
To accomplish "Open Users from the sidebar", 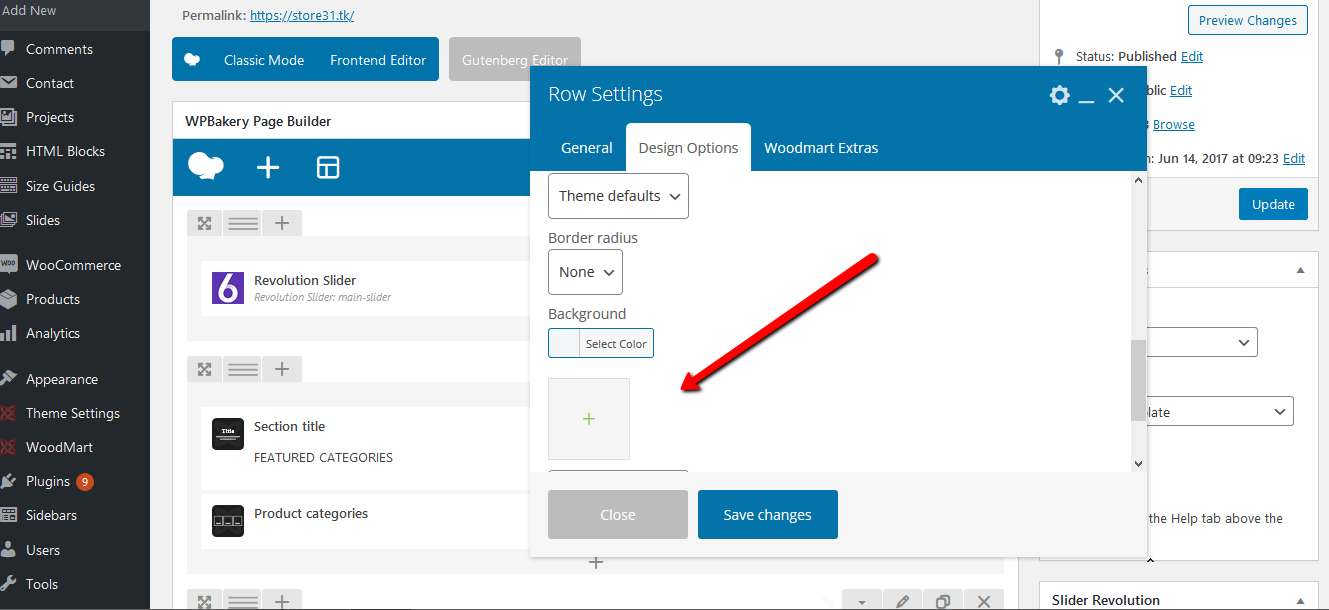I will pyautogui.click(x=43, y=550).
